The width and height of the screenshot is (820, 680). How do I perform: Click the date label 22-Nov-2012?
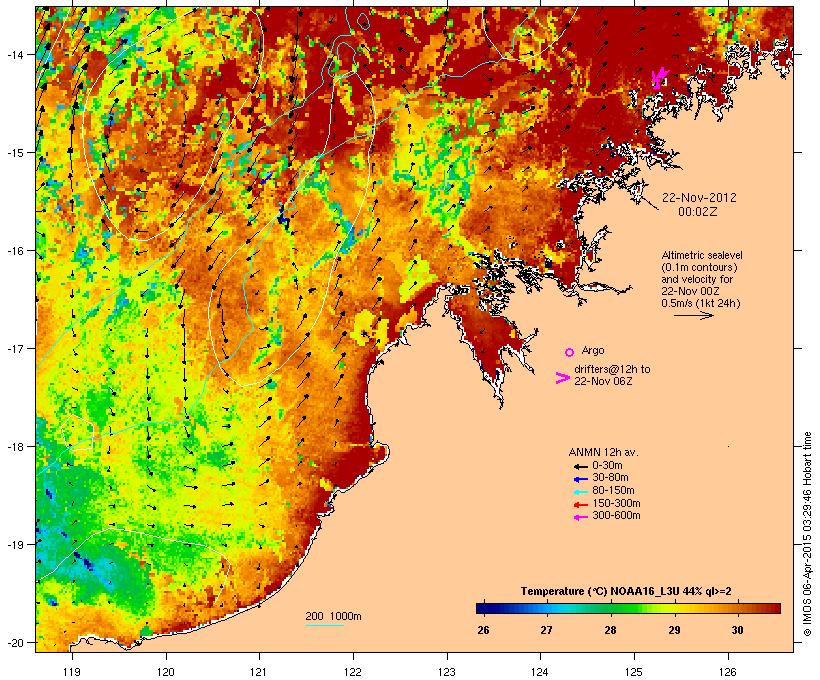pos(699,198)
